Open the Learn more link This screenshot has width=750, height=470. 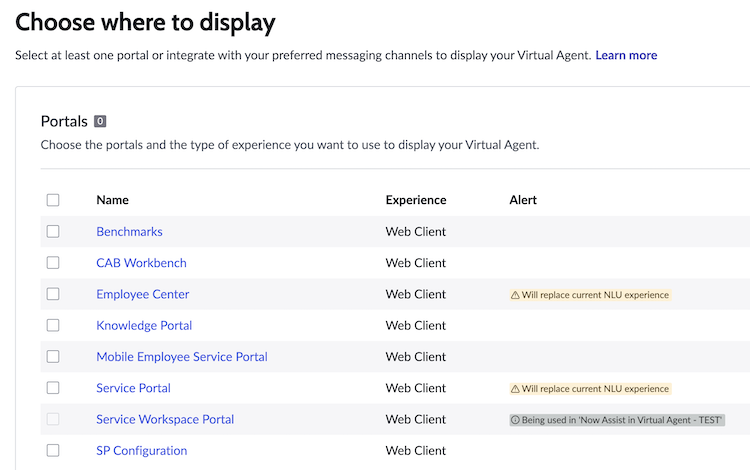626,55
